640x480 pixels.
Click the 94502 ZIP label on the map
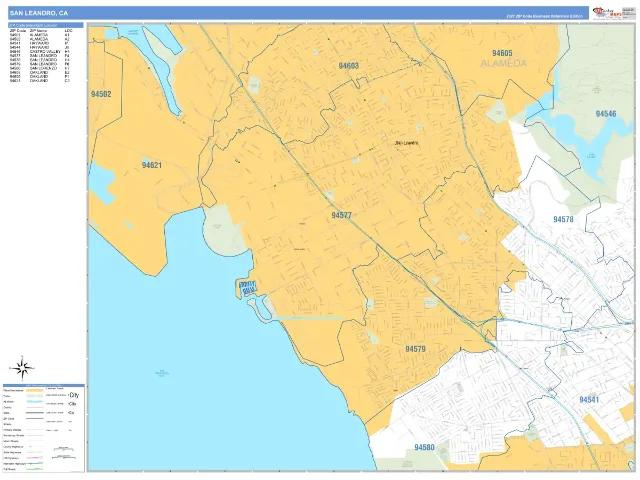[101, 94]
